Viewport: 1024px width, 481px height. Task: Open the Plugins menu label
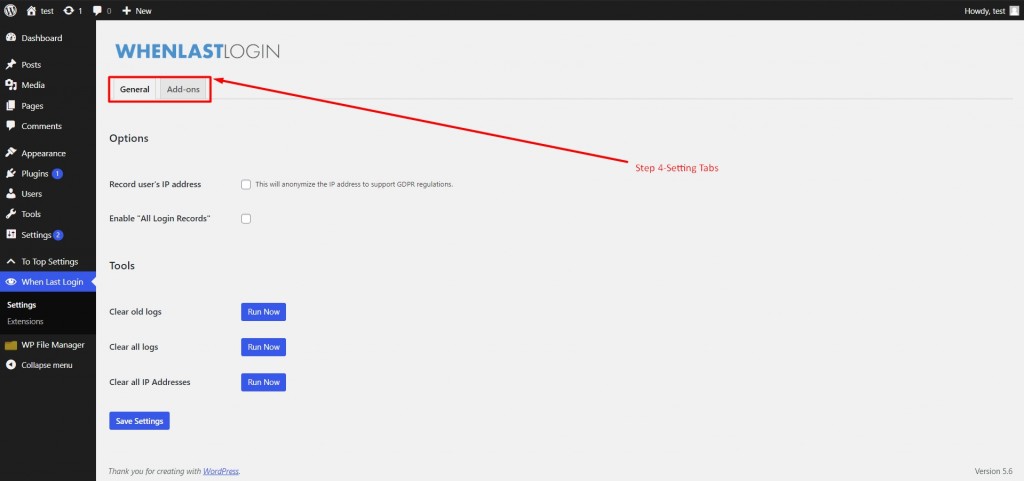pos(35,174)
